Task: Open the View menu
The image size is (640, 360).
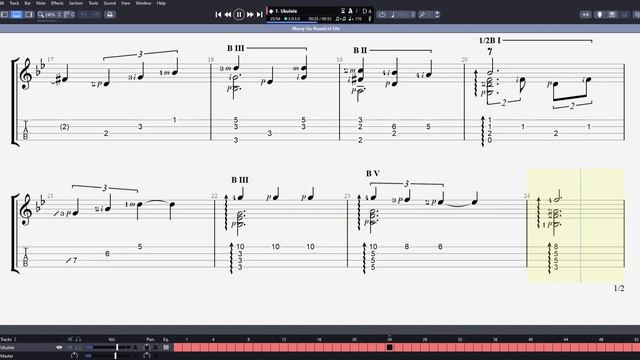Action: 126,3
